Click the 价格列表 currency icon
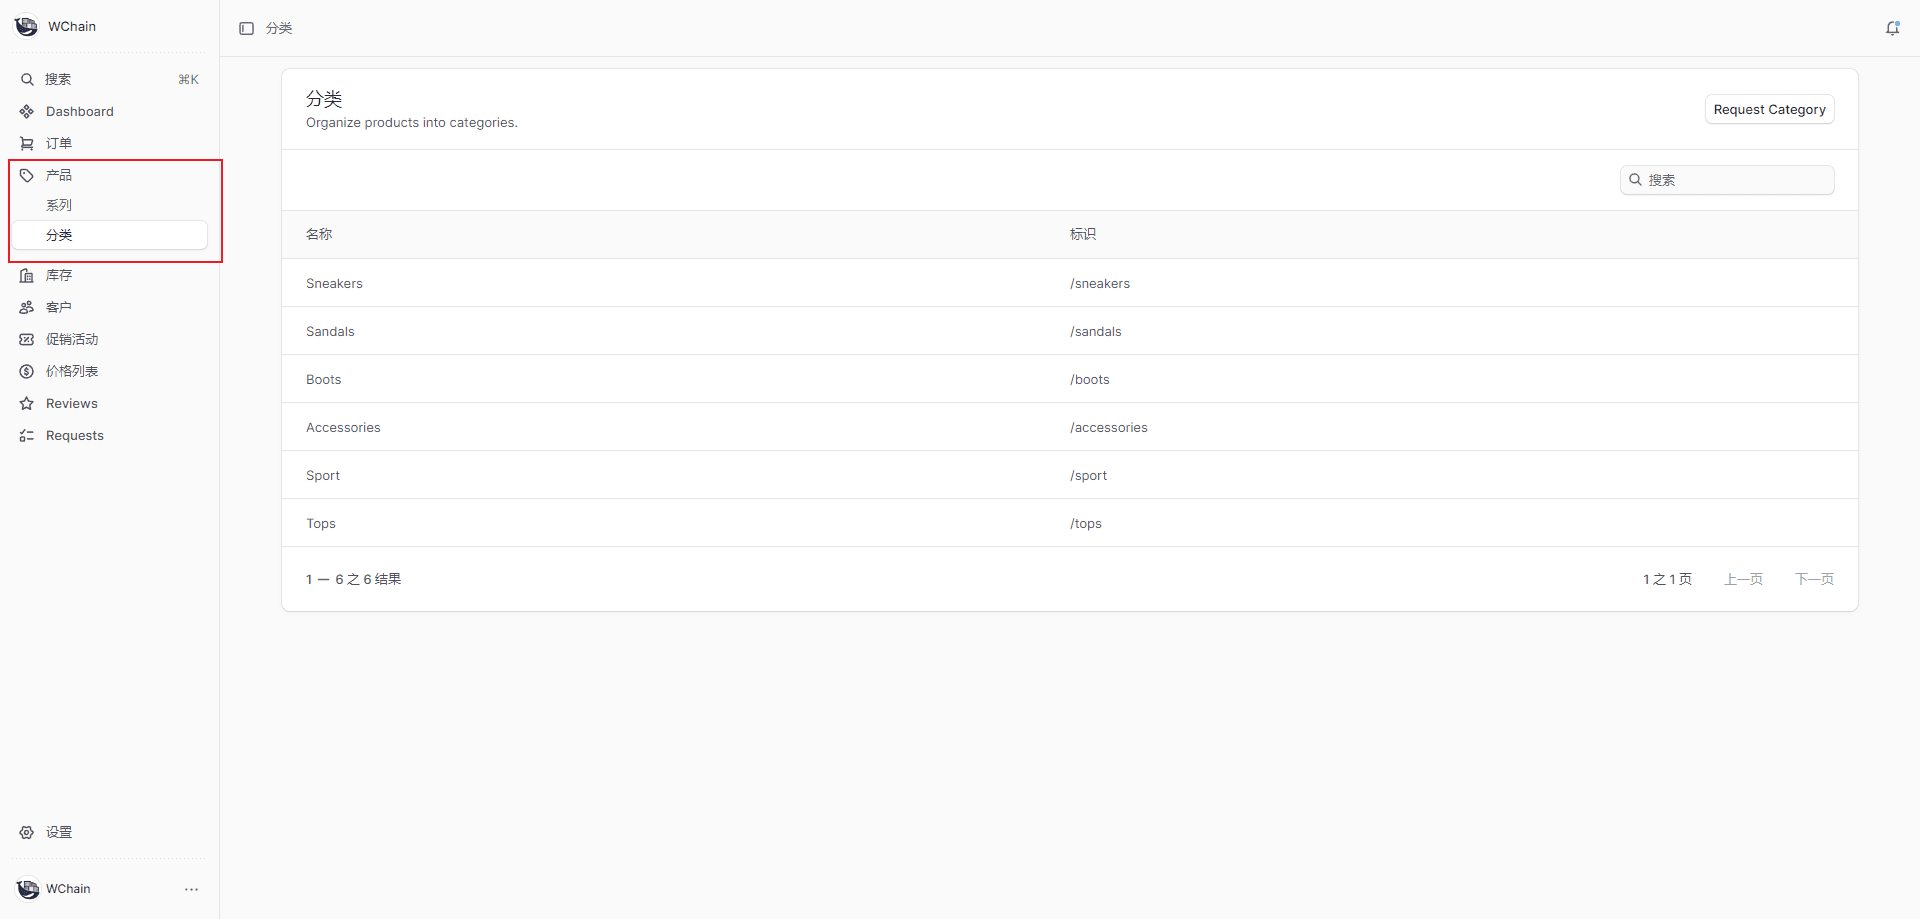1920x919 pixels. point(27,372)
